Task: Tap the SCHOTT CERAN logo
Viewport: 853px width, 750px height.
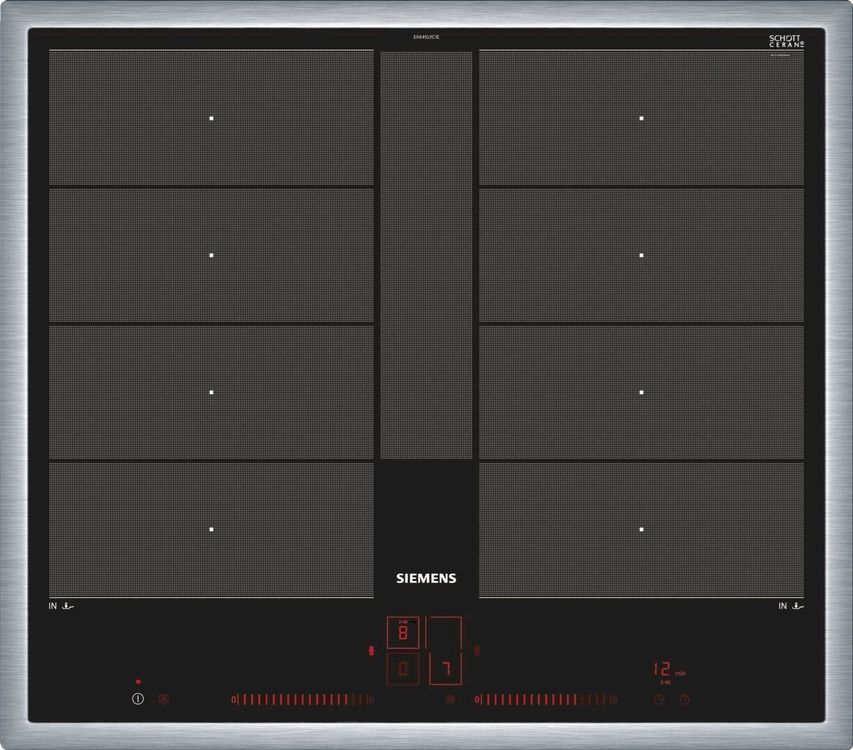Action: coord(786,41)
